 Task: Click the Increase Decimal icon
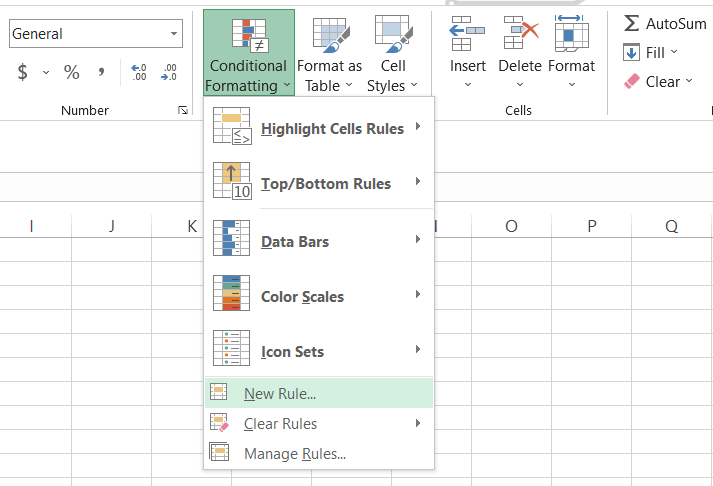point(139,72)
